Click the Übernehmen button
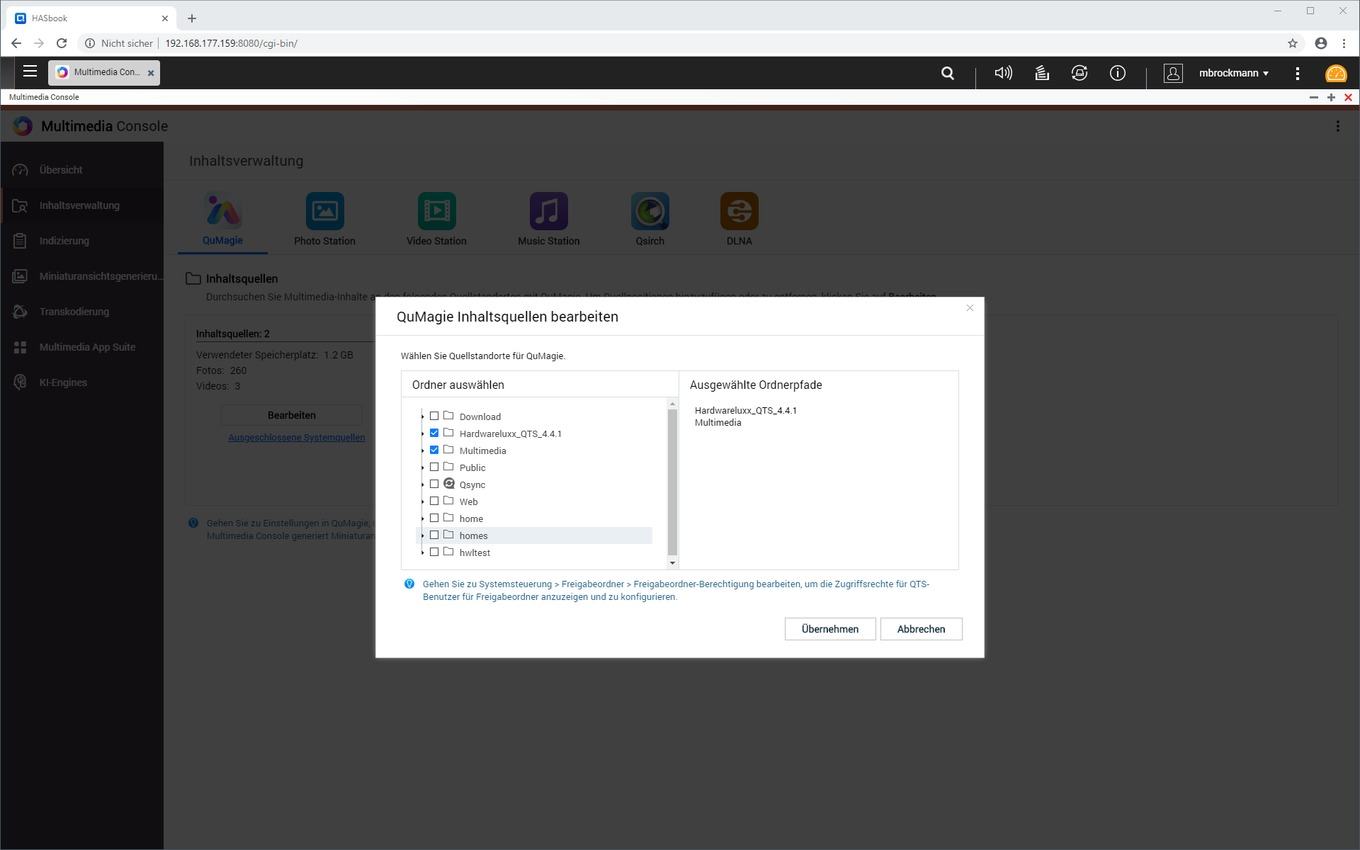 (830, 629)
